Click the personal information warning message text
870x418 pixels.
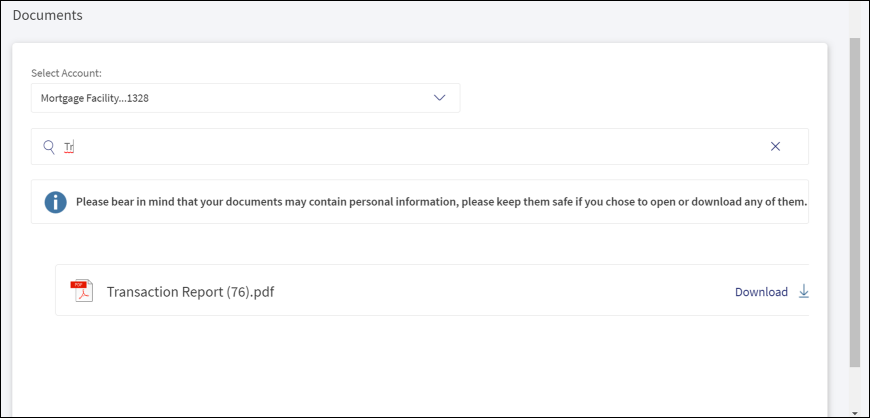pyautogui.click(x=442, y=202)
